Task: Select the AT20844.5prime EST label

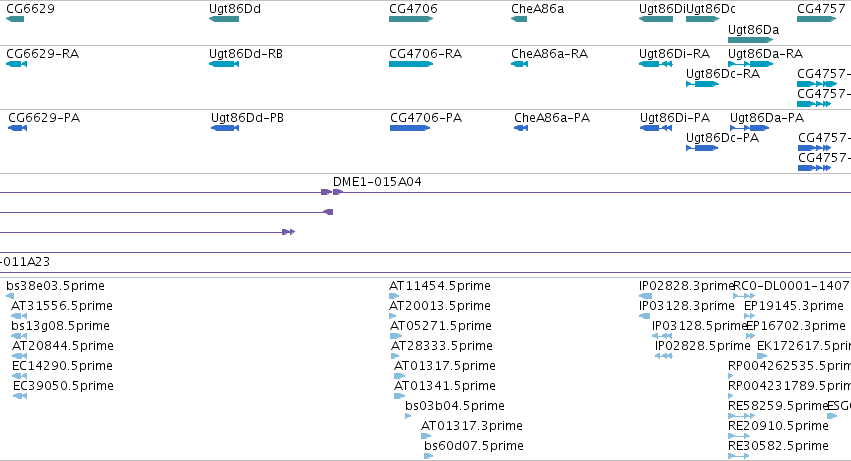Action: (x=62, y=346)
